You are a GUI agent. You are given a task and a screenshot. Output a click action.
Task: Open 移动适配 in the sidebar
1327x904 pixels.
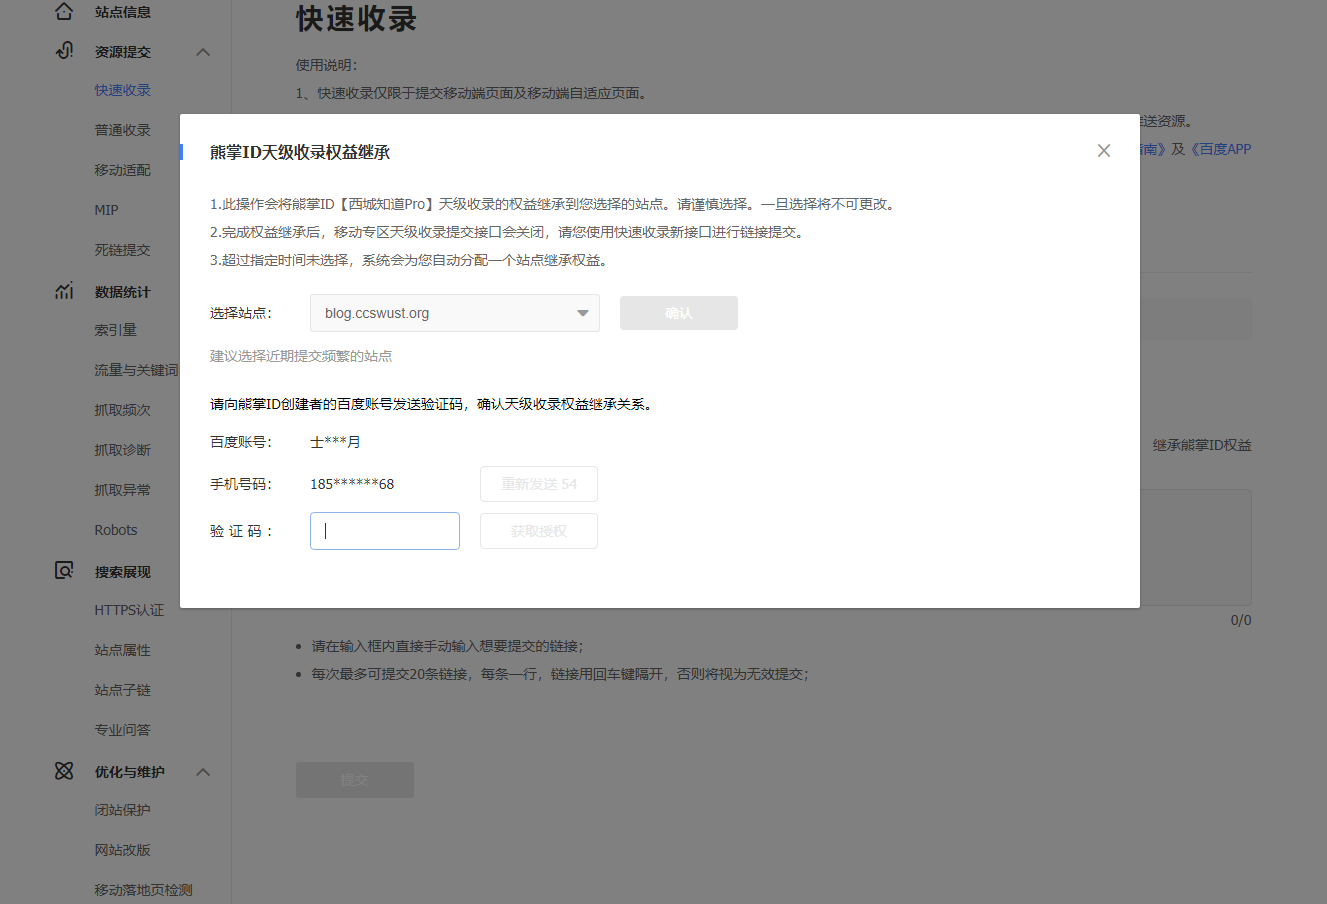123,170
